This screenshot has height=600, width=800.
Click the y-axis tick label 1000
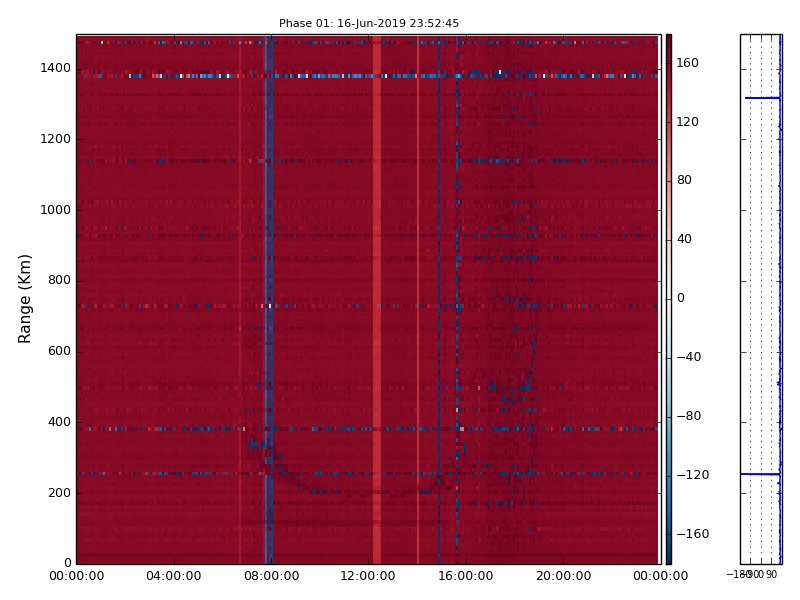click(x=55, y=210)
